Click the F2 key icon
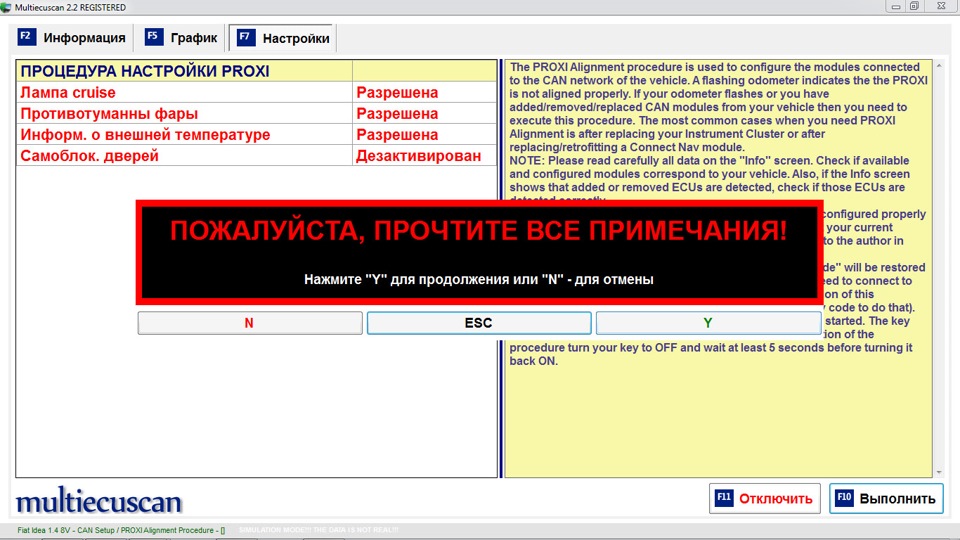Screen dimensions: 960x540 26,37
